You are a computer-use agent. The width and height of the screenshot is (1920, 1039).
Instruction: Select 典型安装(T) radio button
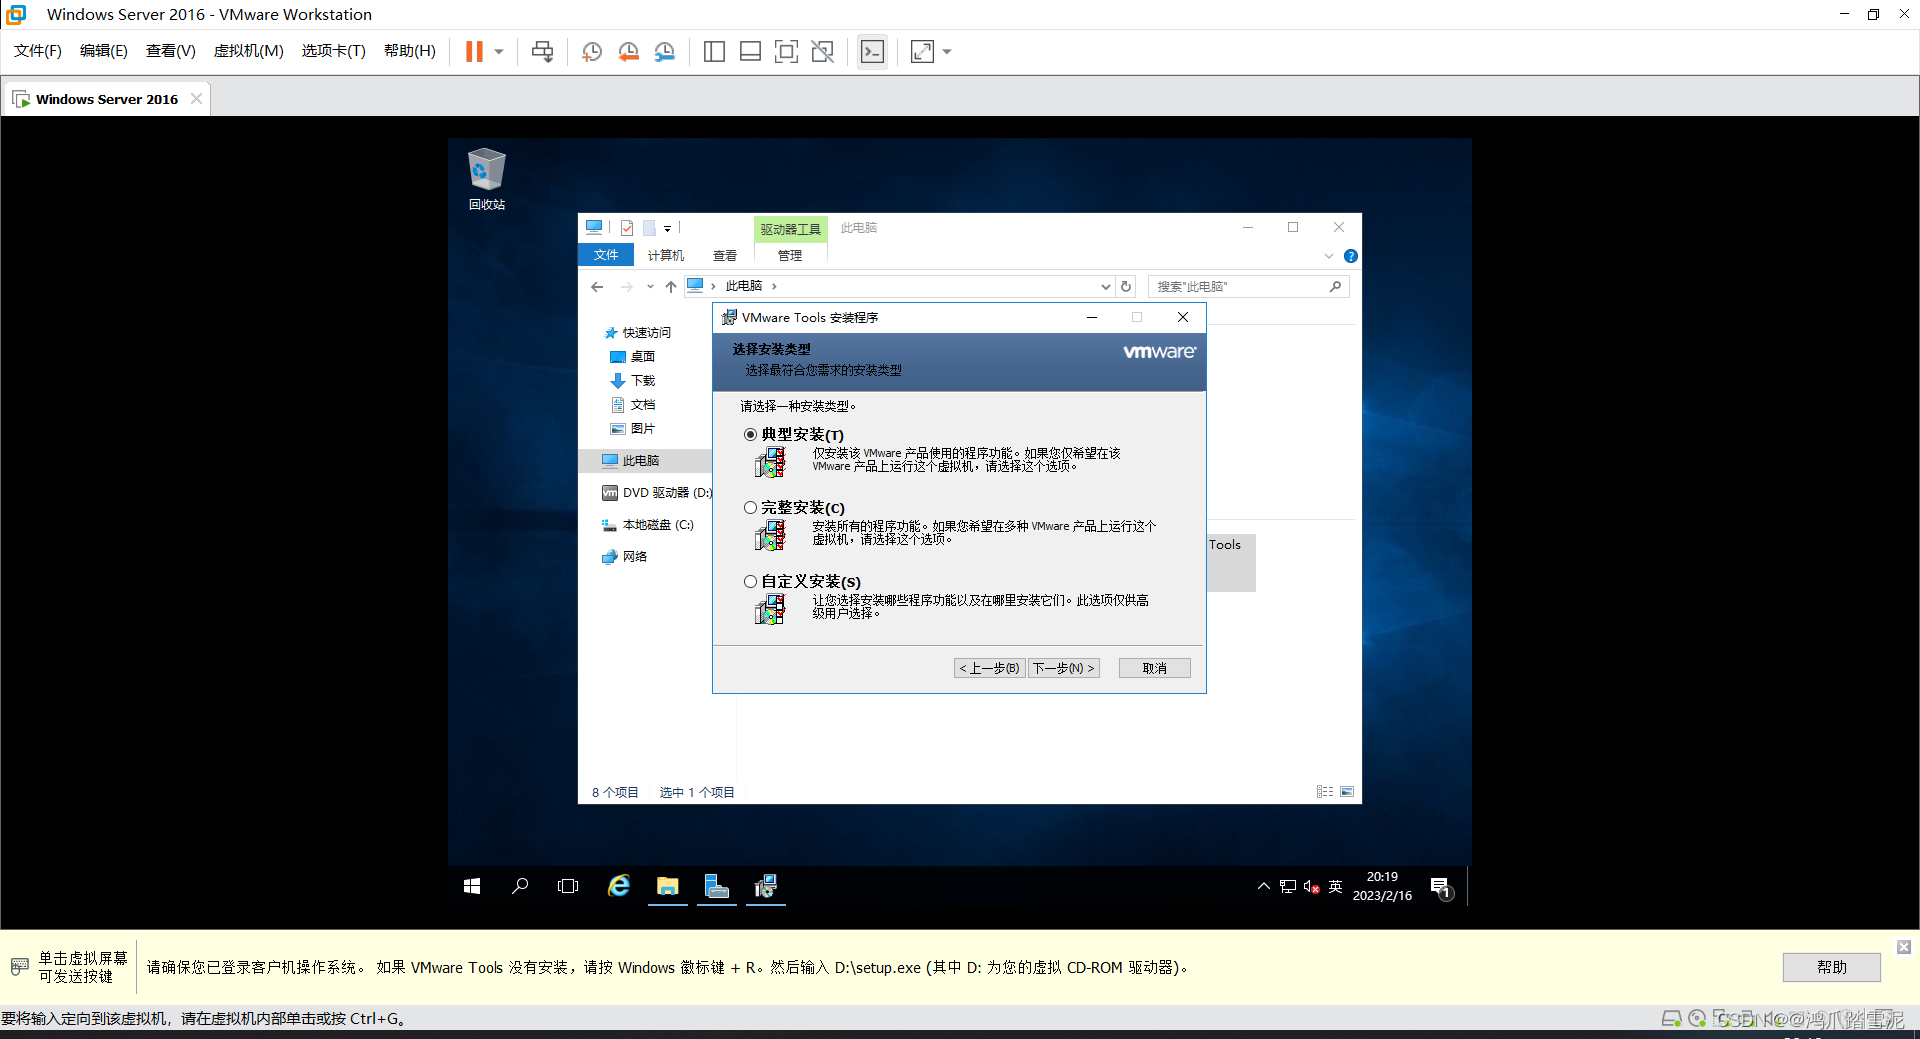coord(750,435)
